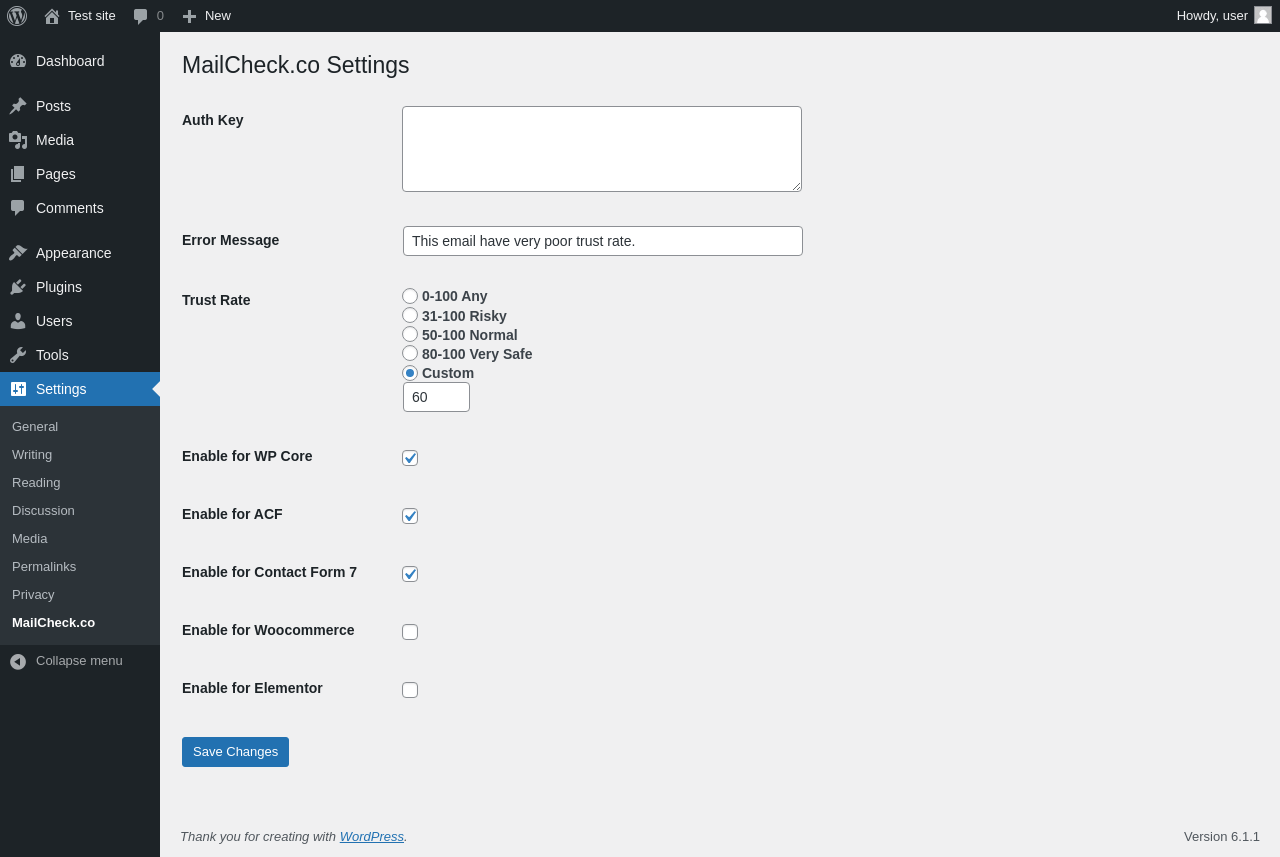Image resolution: width=1280 pixels, height=857 pixels.
Task: Open the MailCheck.co submenu item
Action: coord(53,622)
